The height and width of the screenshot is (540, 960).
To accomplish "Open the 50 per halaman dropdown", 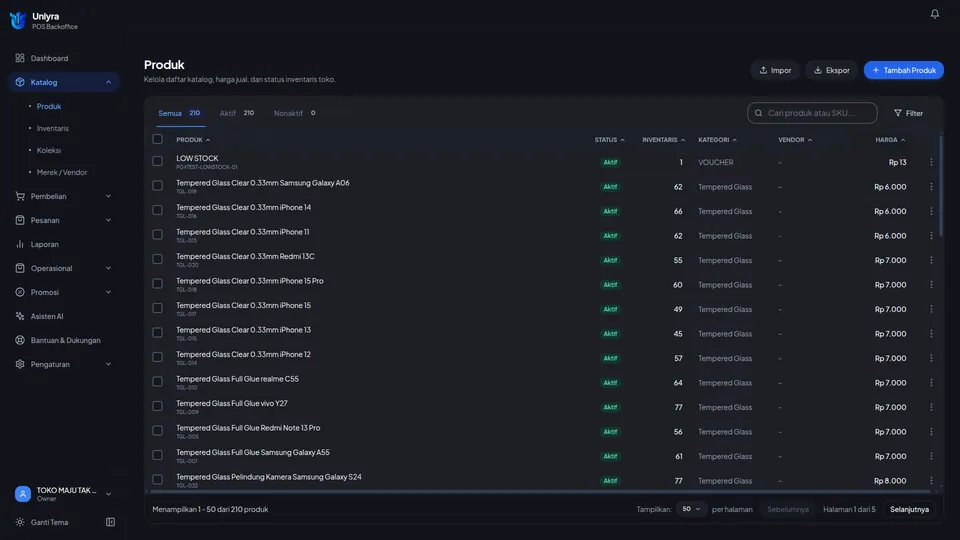I will pos(691,509).
